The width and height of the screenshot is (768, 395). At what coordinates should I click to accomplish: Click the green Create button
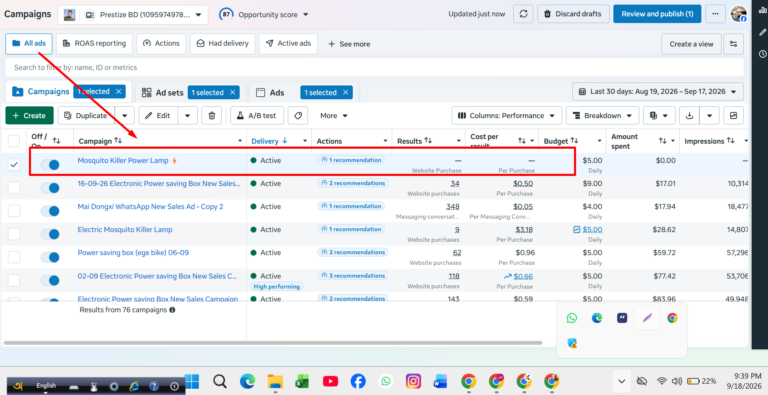click(x=29, y=116)
